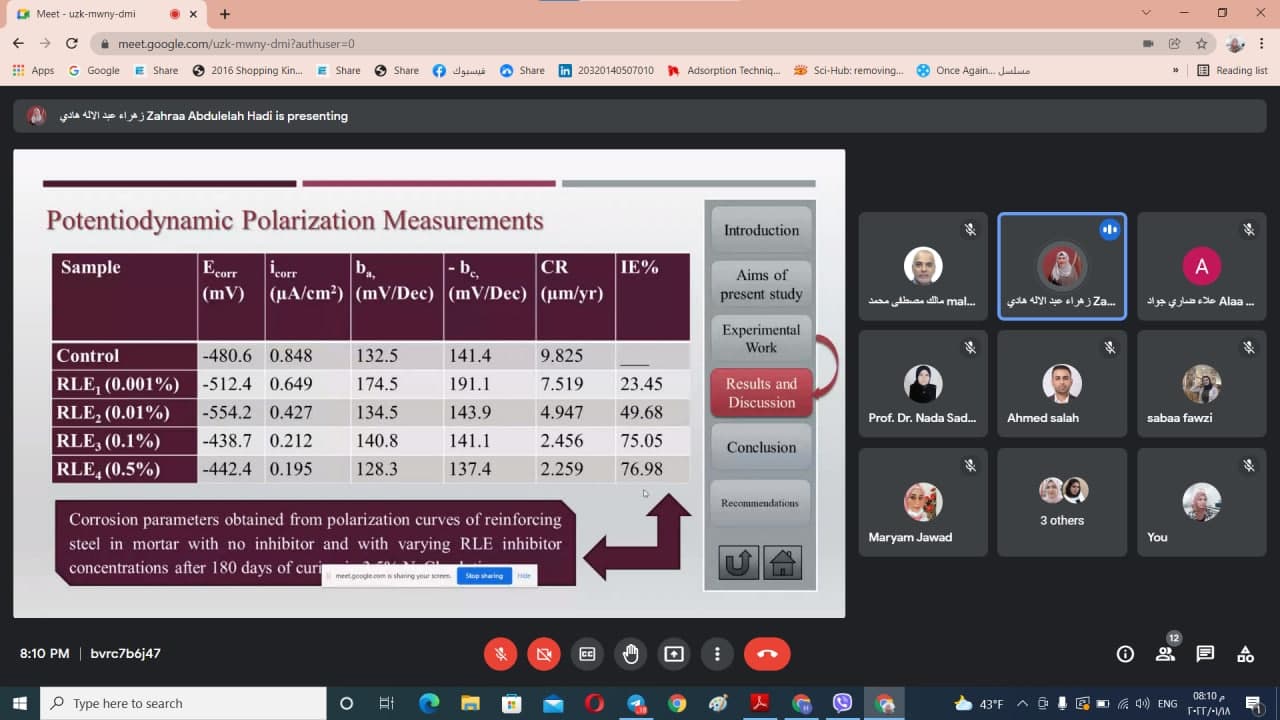Click the Stop sharing button

point(484,576)
